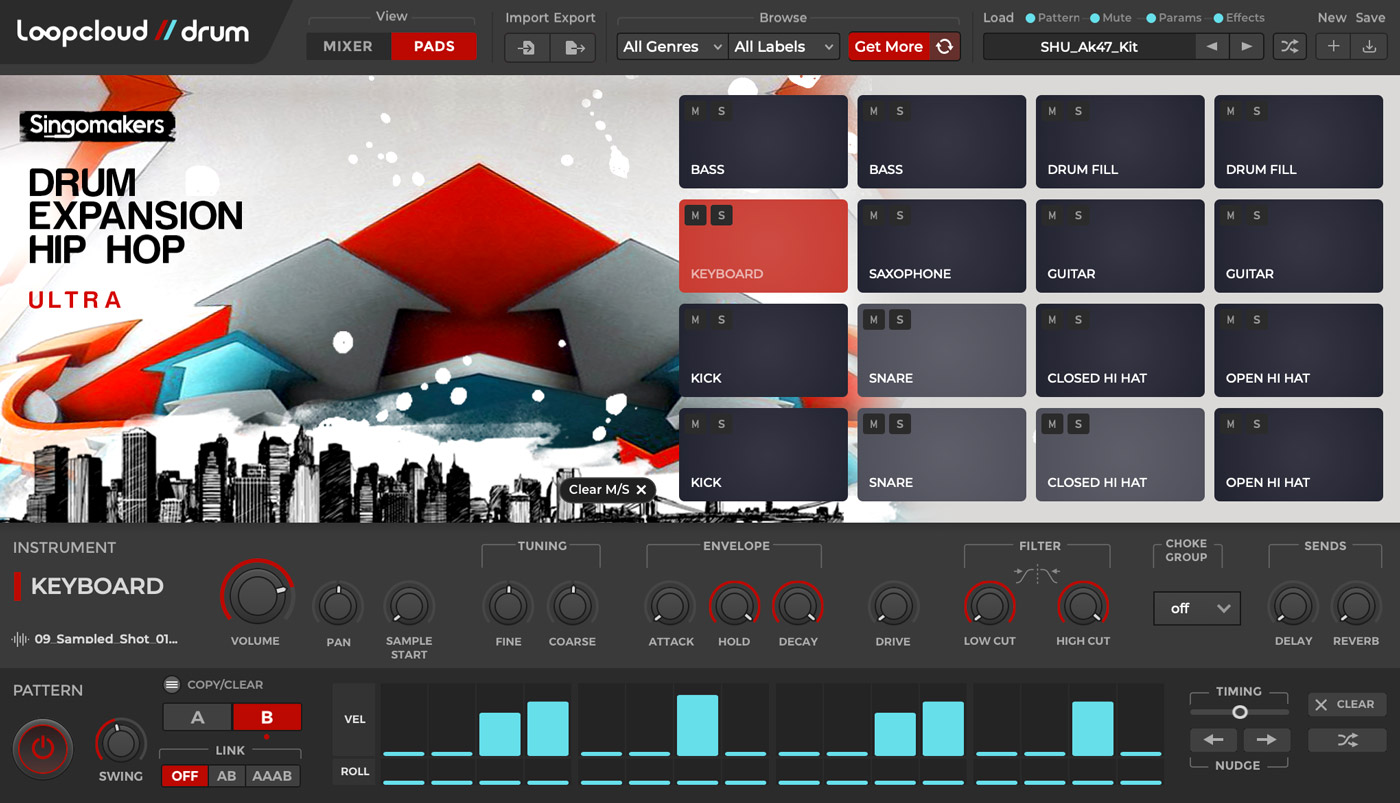Click the High Cut filter knob
This screenshot has width=1400, height=803.
[1083, 606]
